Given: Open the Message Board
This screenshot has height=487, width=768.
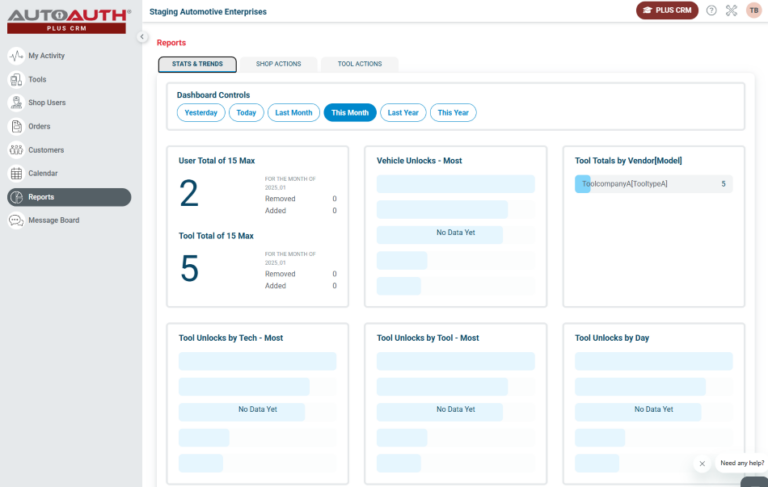Looking at the screenshot, I should coord(54,220).
